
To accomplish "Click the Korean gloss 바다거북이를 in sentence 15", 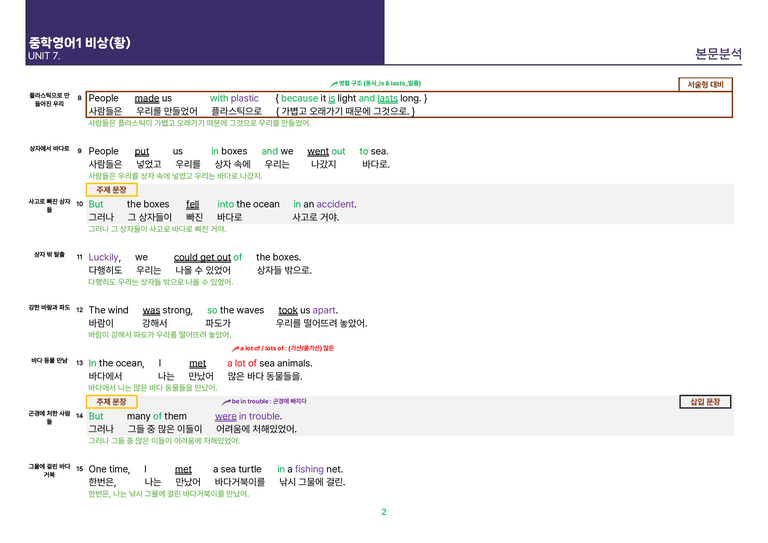I will (240, 482).
